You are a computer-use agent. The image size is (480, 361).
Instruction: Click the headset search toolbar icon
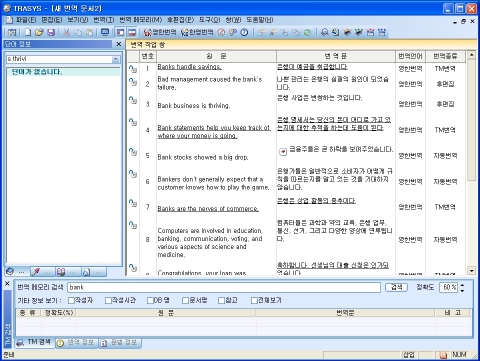(x=324, y=32)
